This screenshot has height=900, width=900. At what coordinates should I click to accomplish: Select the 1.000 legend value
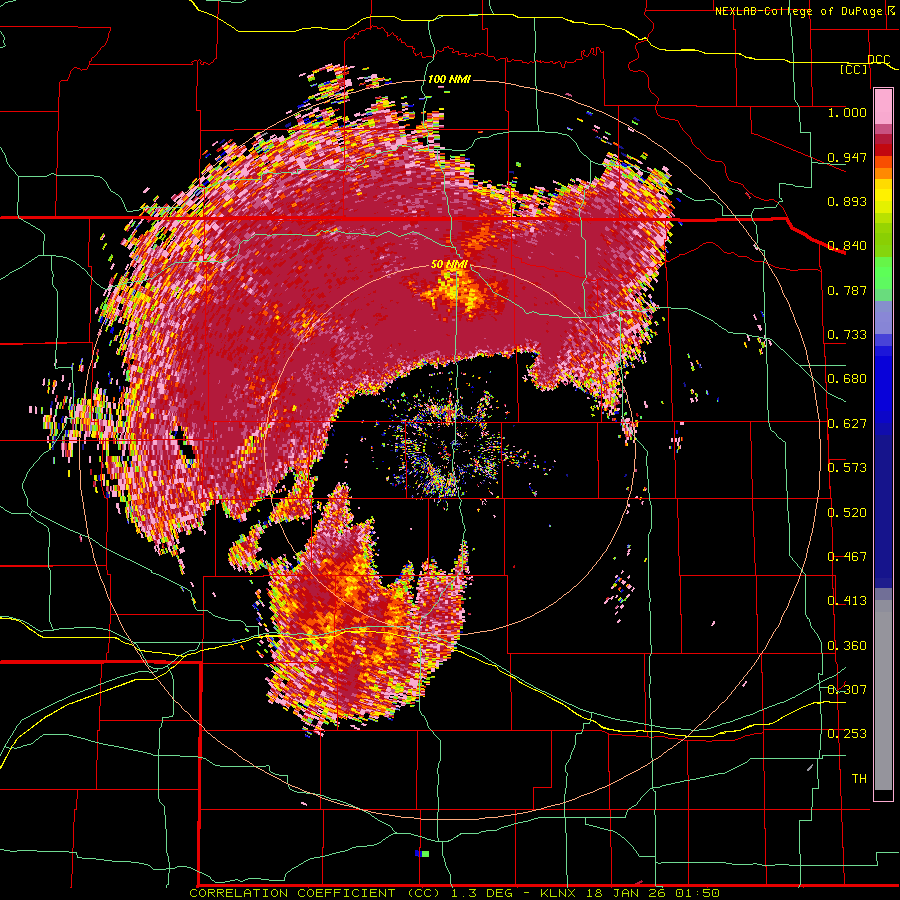[x=847, y=112]
